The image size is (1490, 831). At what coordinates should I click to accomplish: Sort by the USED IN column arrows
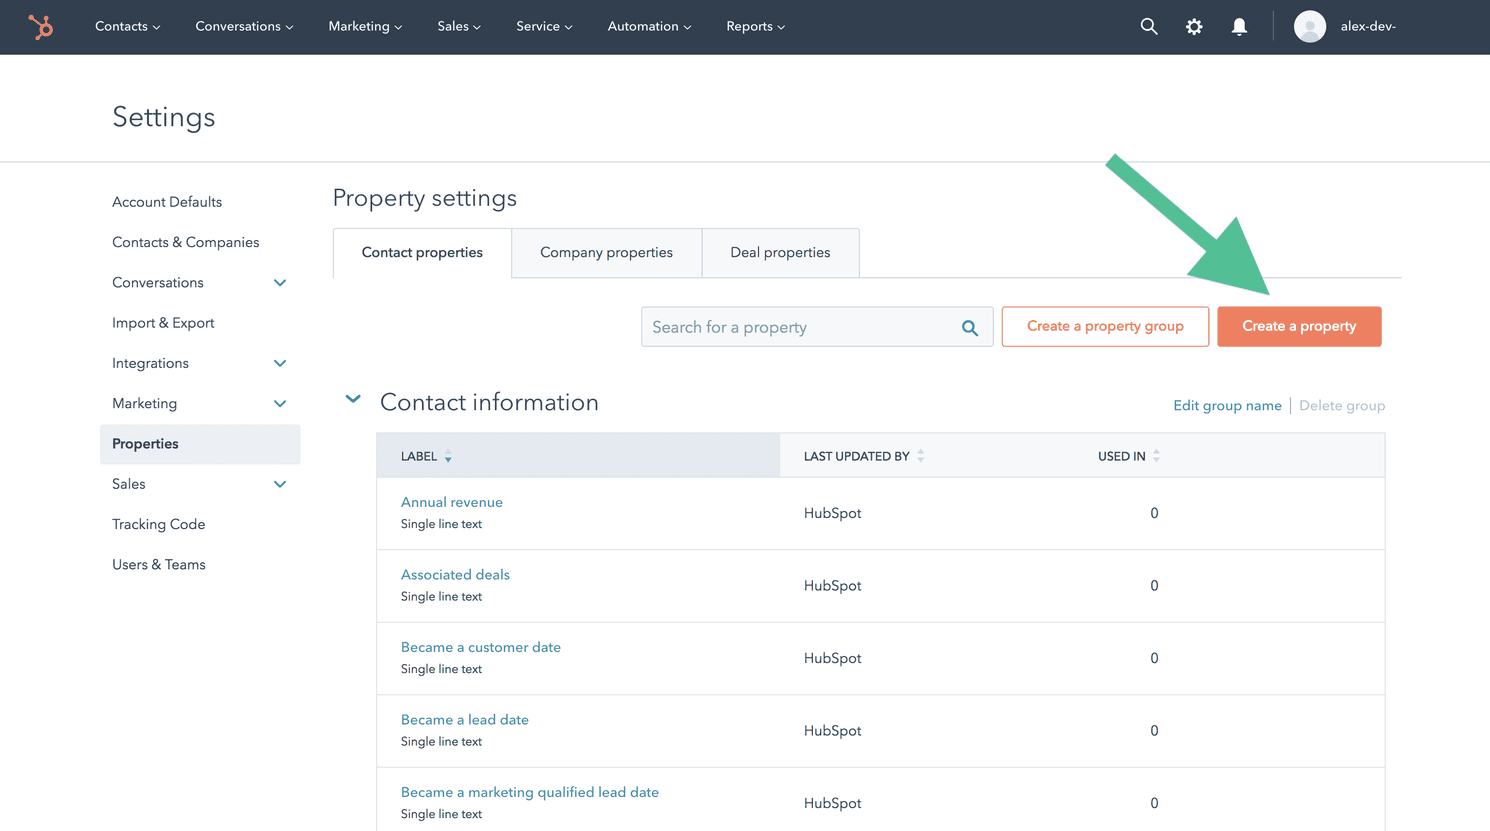pyautogui.click(x=1156, y=456)
